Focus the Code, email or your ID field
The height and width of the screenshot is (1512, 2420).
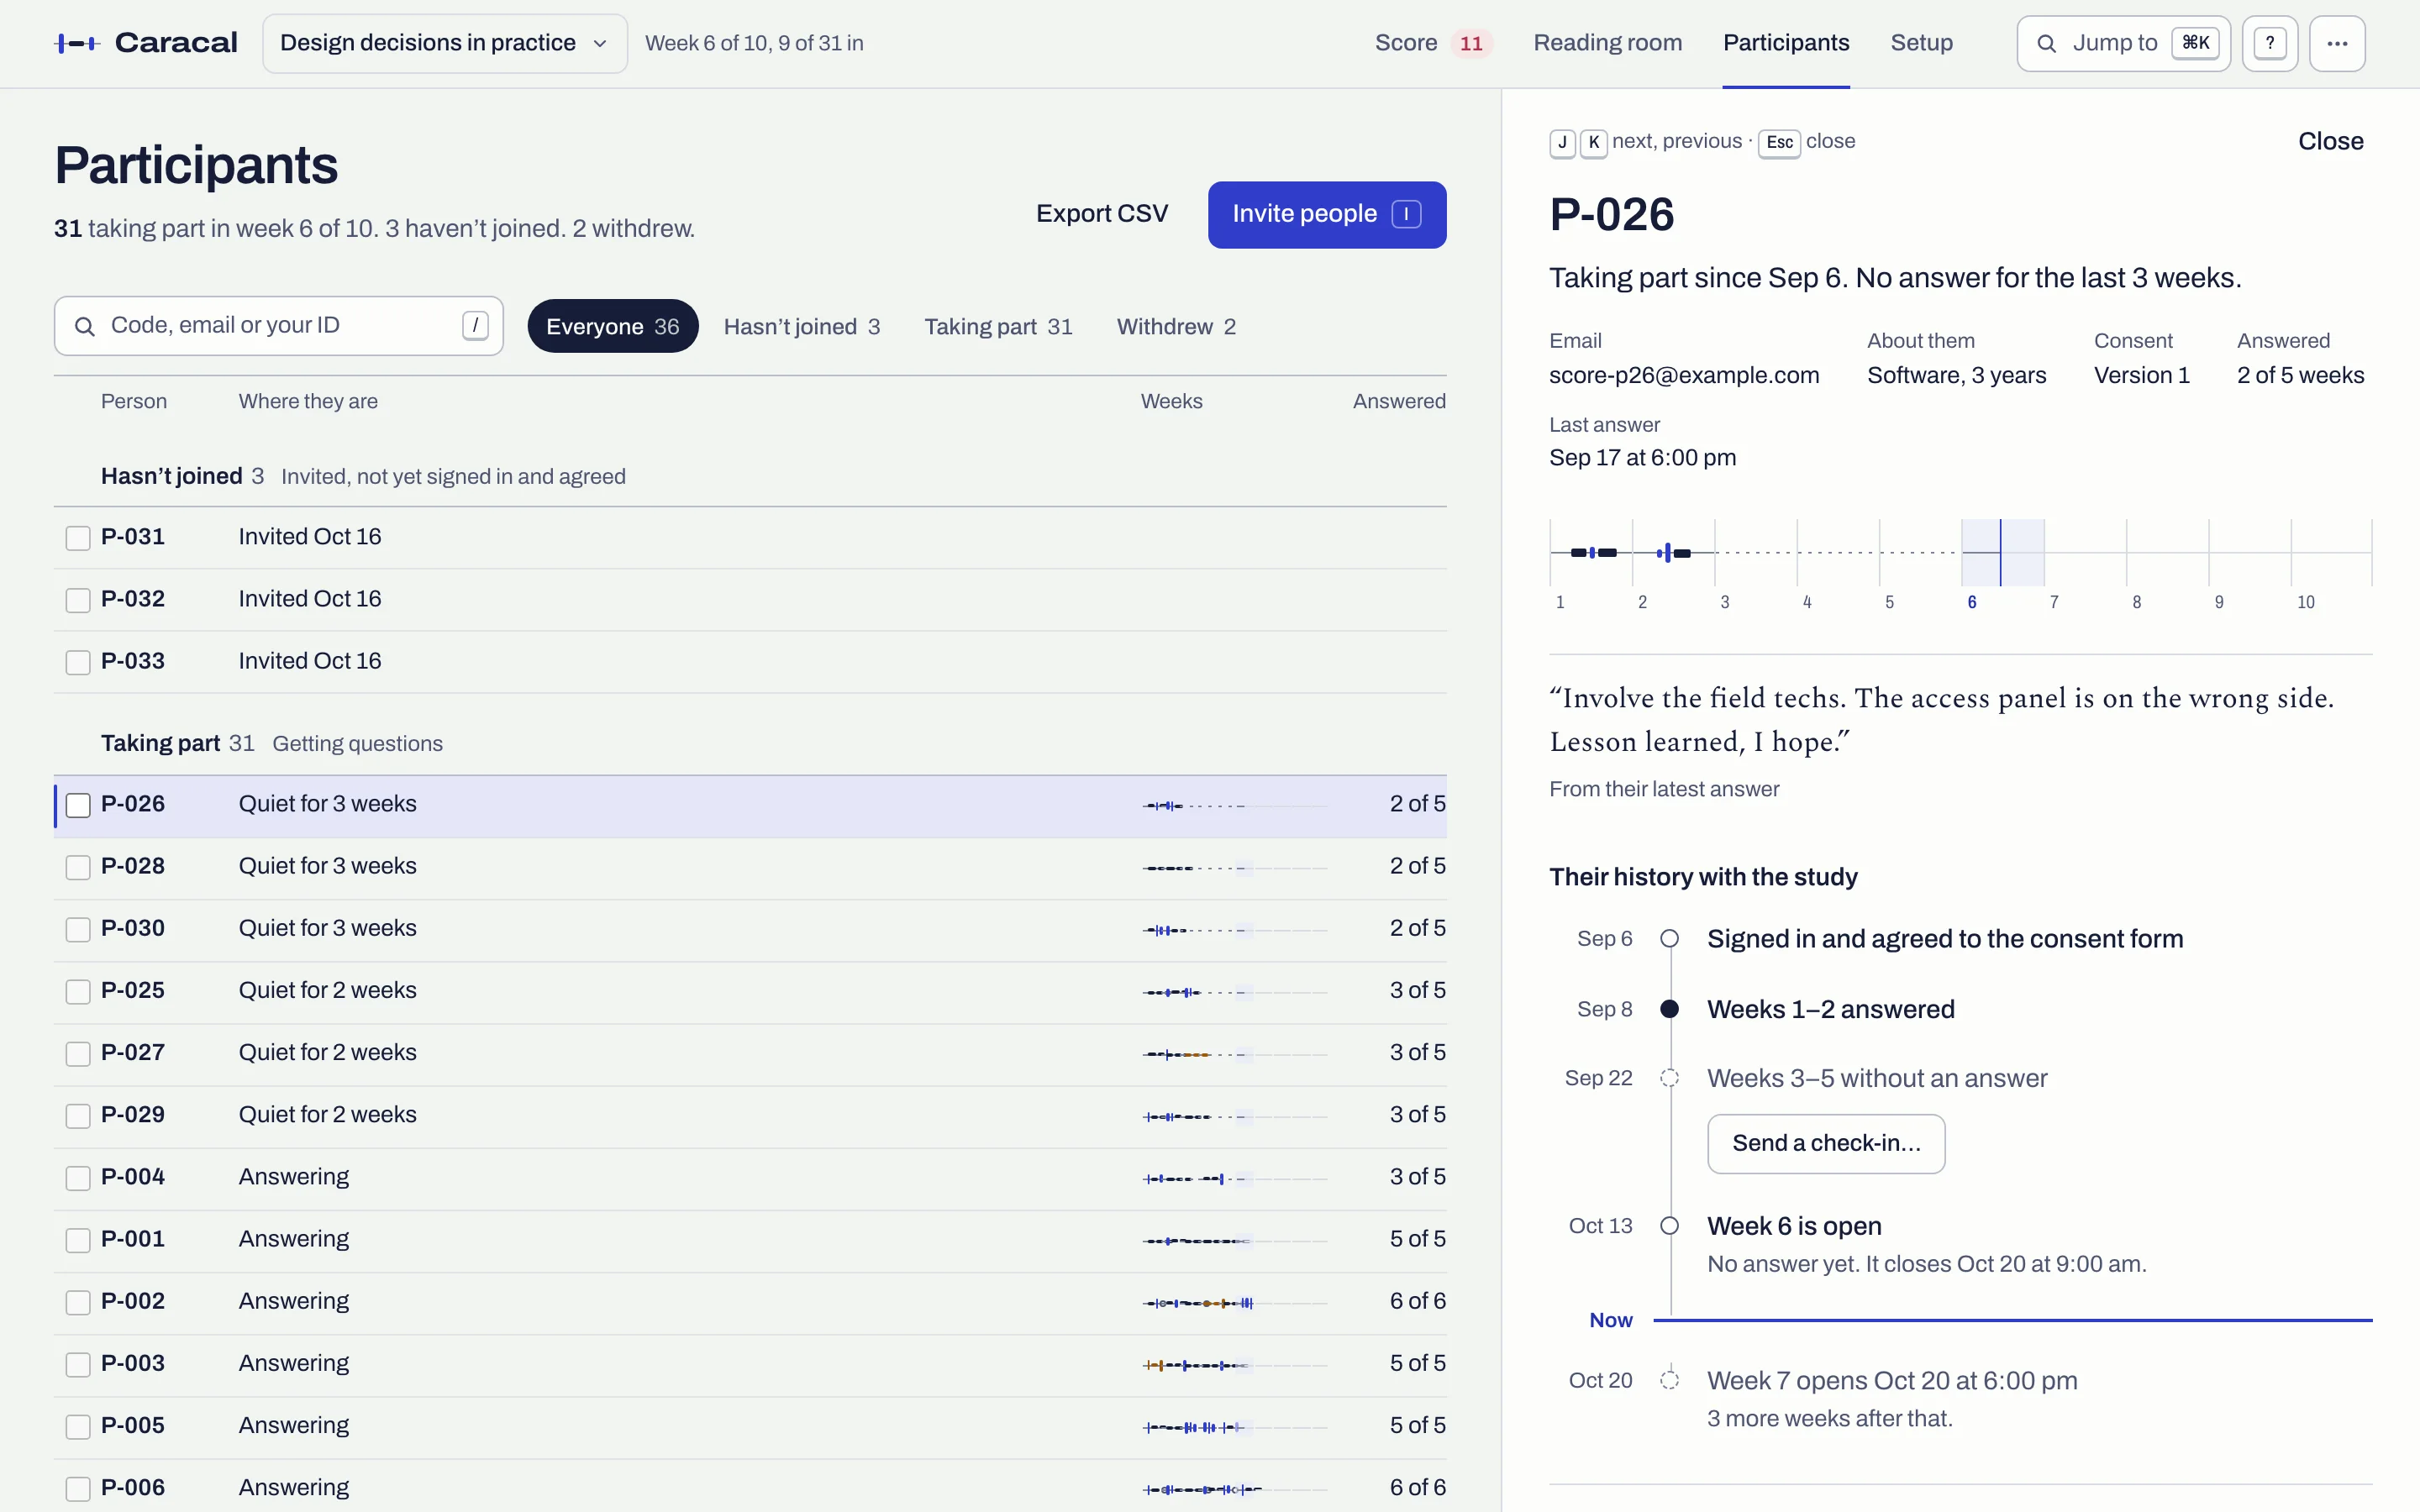tap(279, 325)
